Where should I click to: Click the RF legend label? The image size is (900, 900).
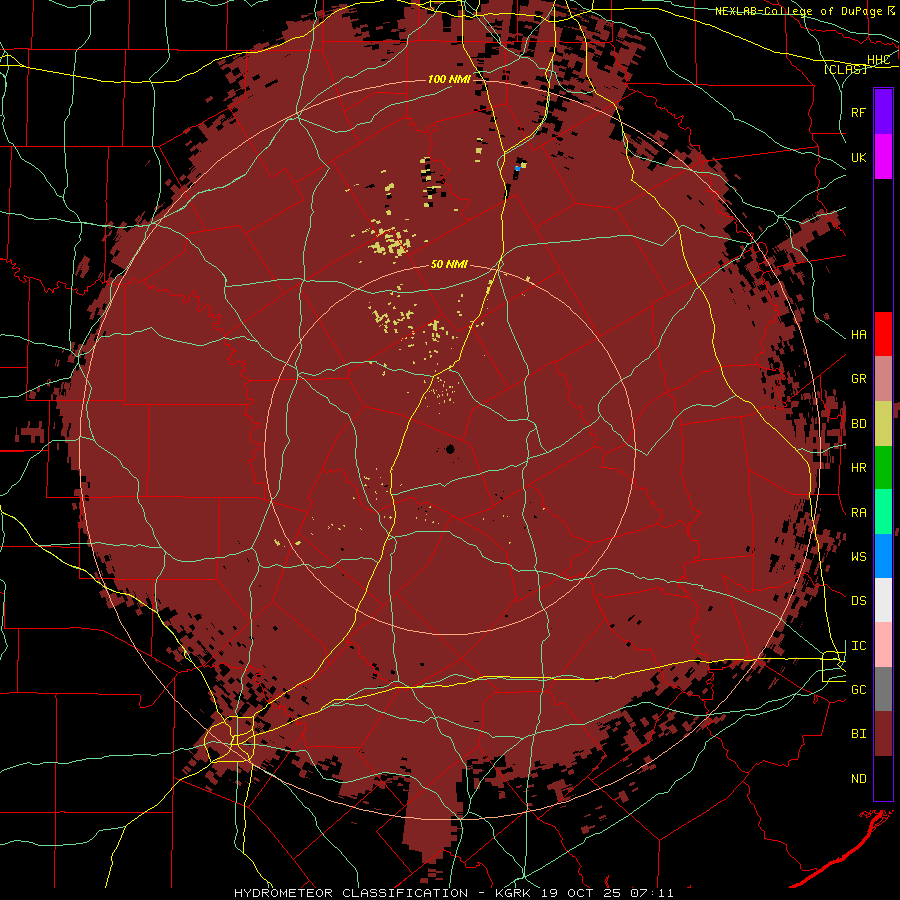[x=858, y=112]
